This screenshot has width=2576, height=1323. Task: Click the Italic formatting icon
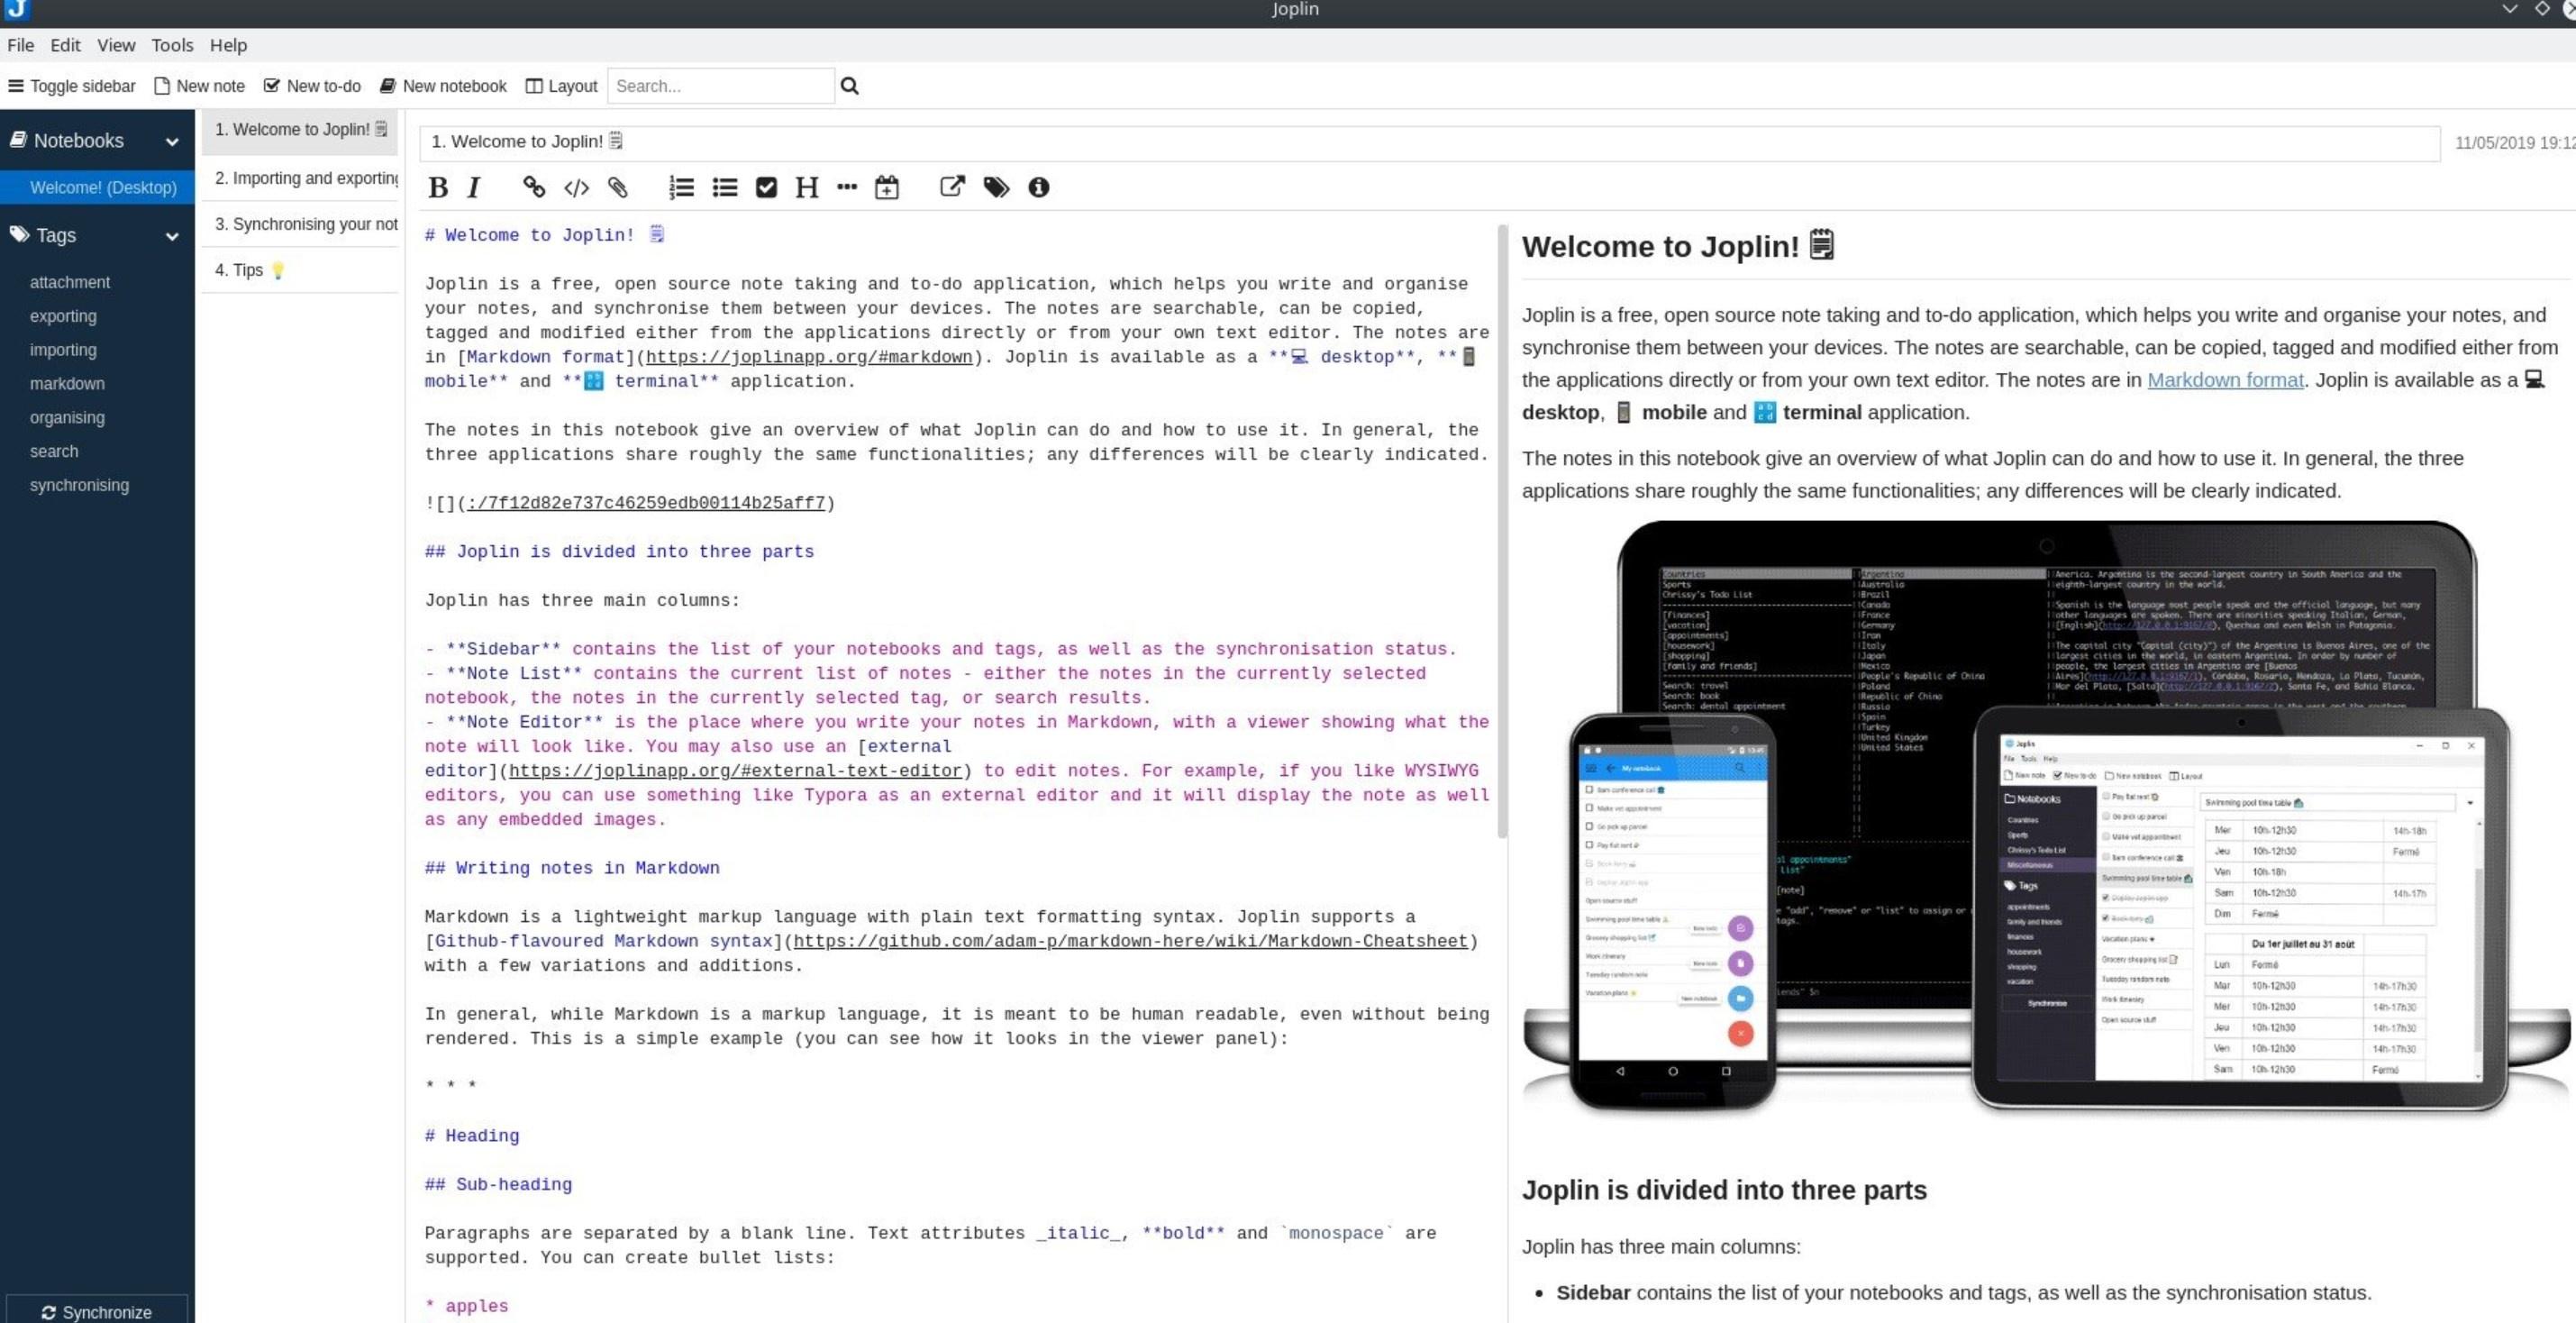[474, 188]
